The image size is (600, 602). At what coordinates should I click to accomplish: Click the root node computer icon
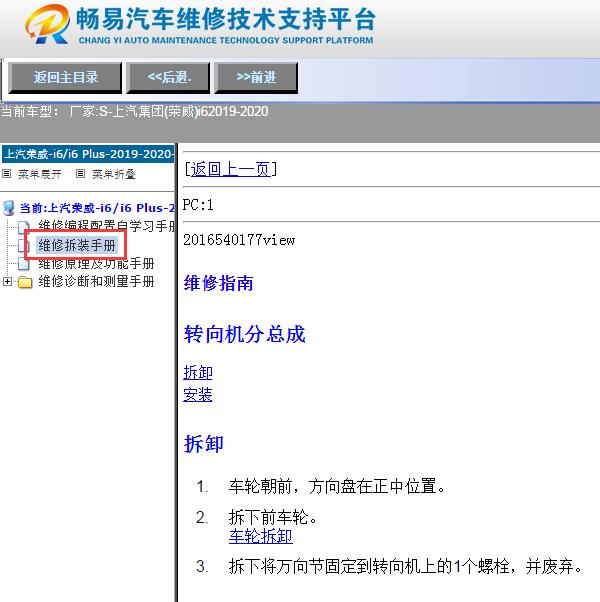[x=8, y=208]
